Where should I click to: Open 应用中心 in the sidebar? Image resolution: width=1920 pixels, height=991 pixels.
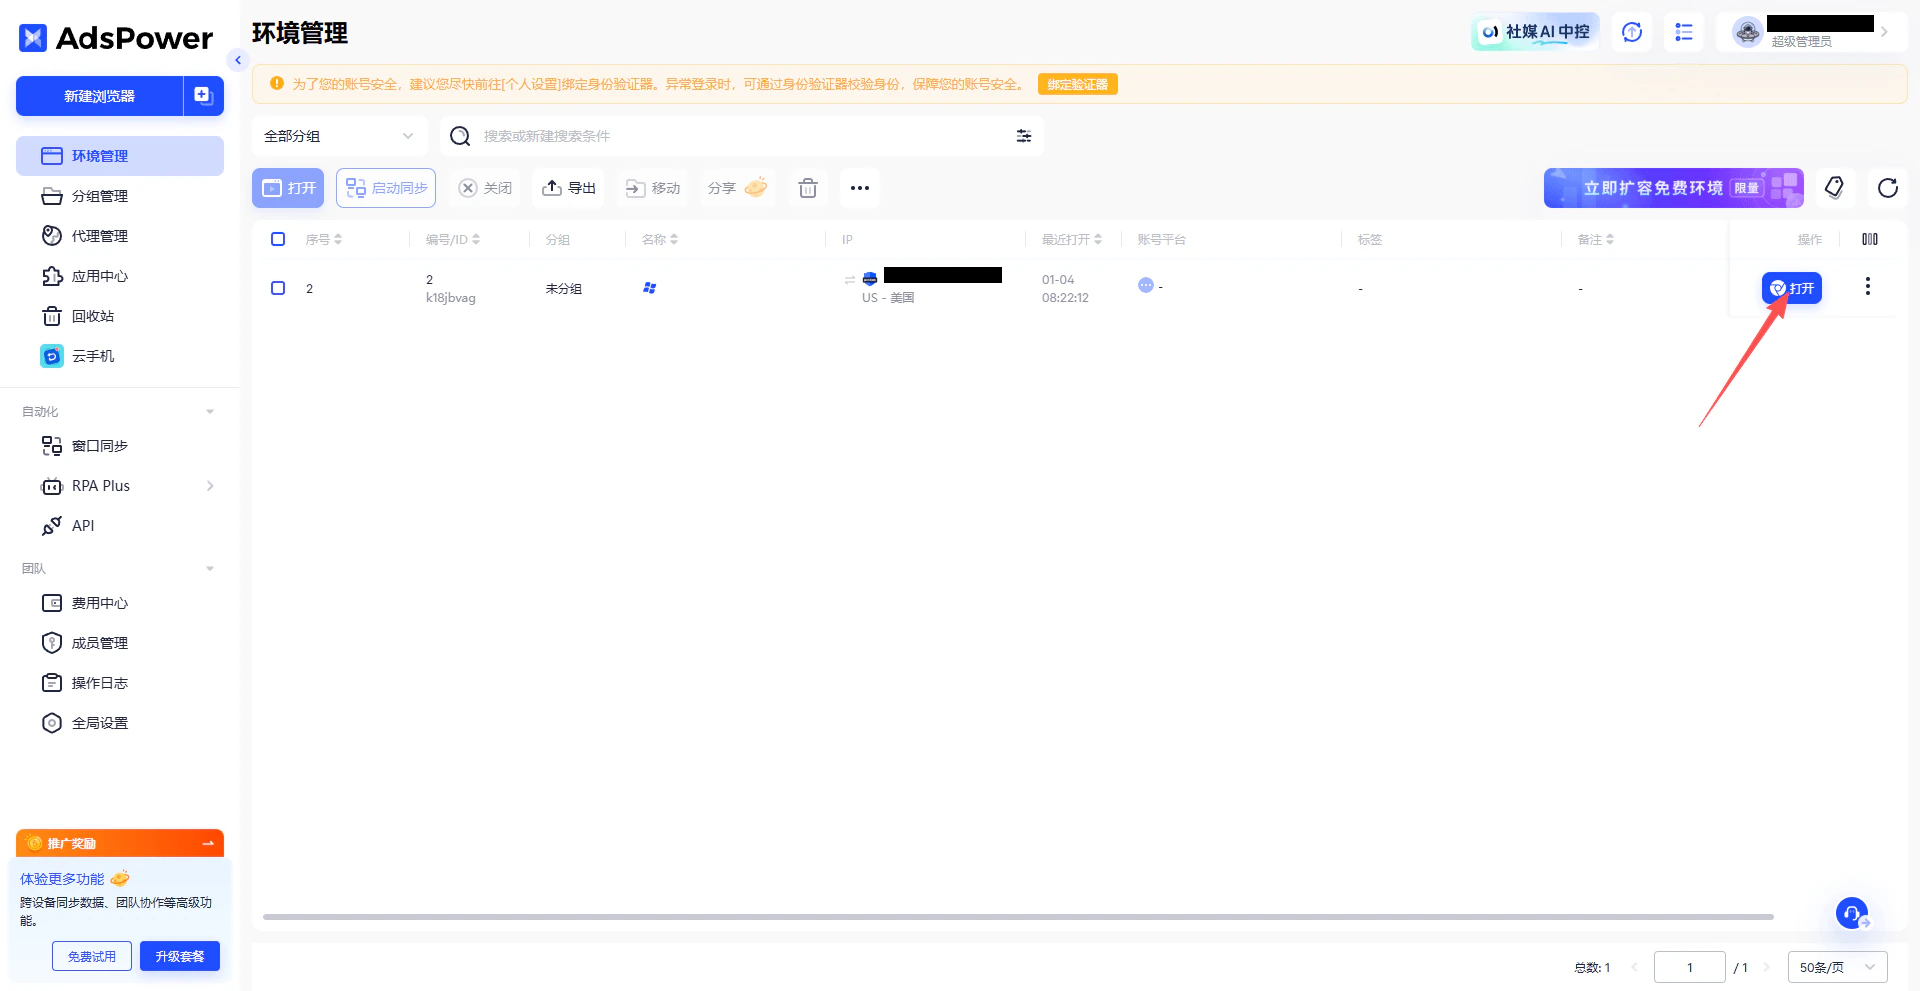point(120,276)
